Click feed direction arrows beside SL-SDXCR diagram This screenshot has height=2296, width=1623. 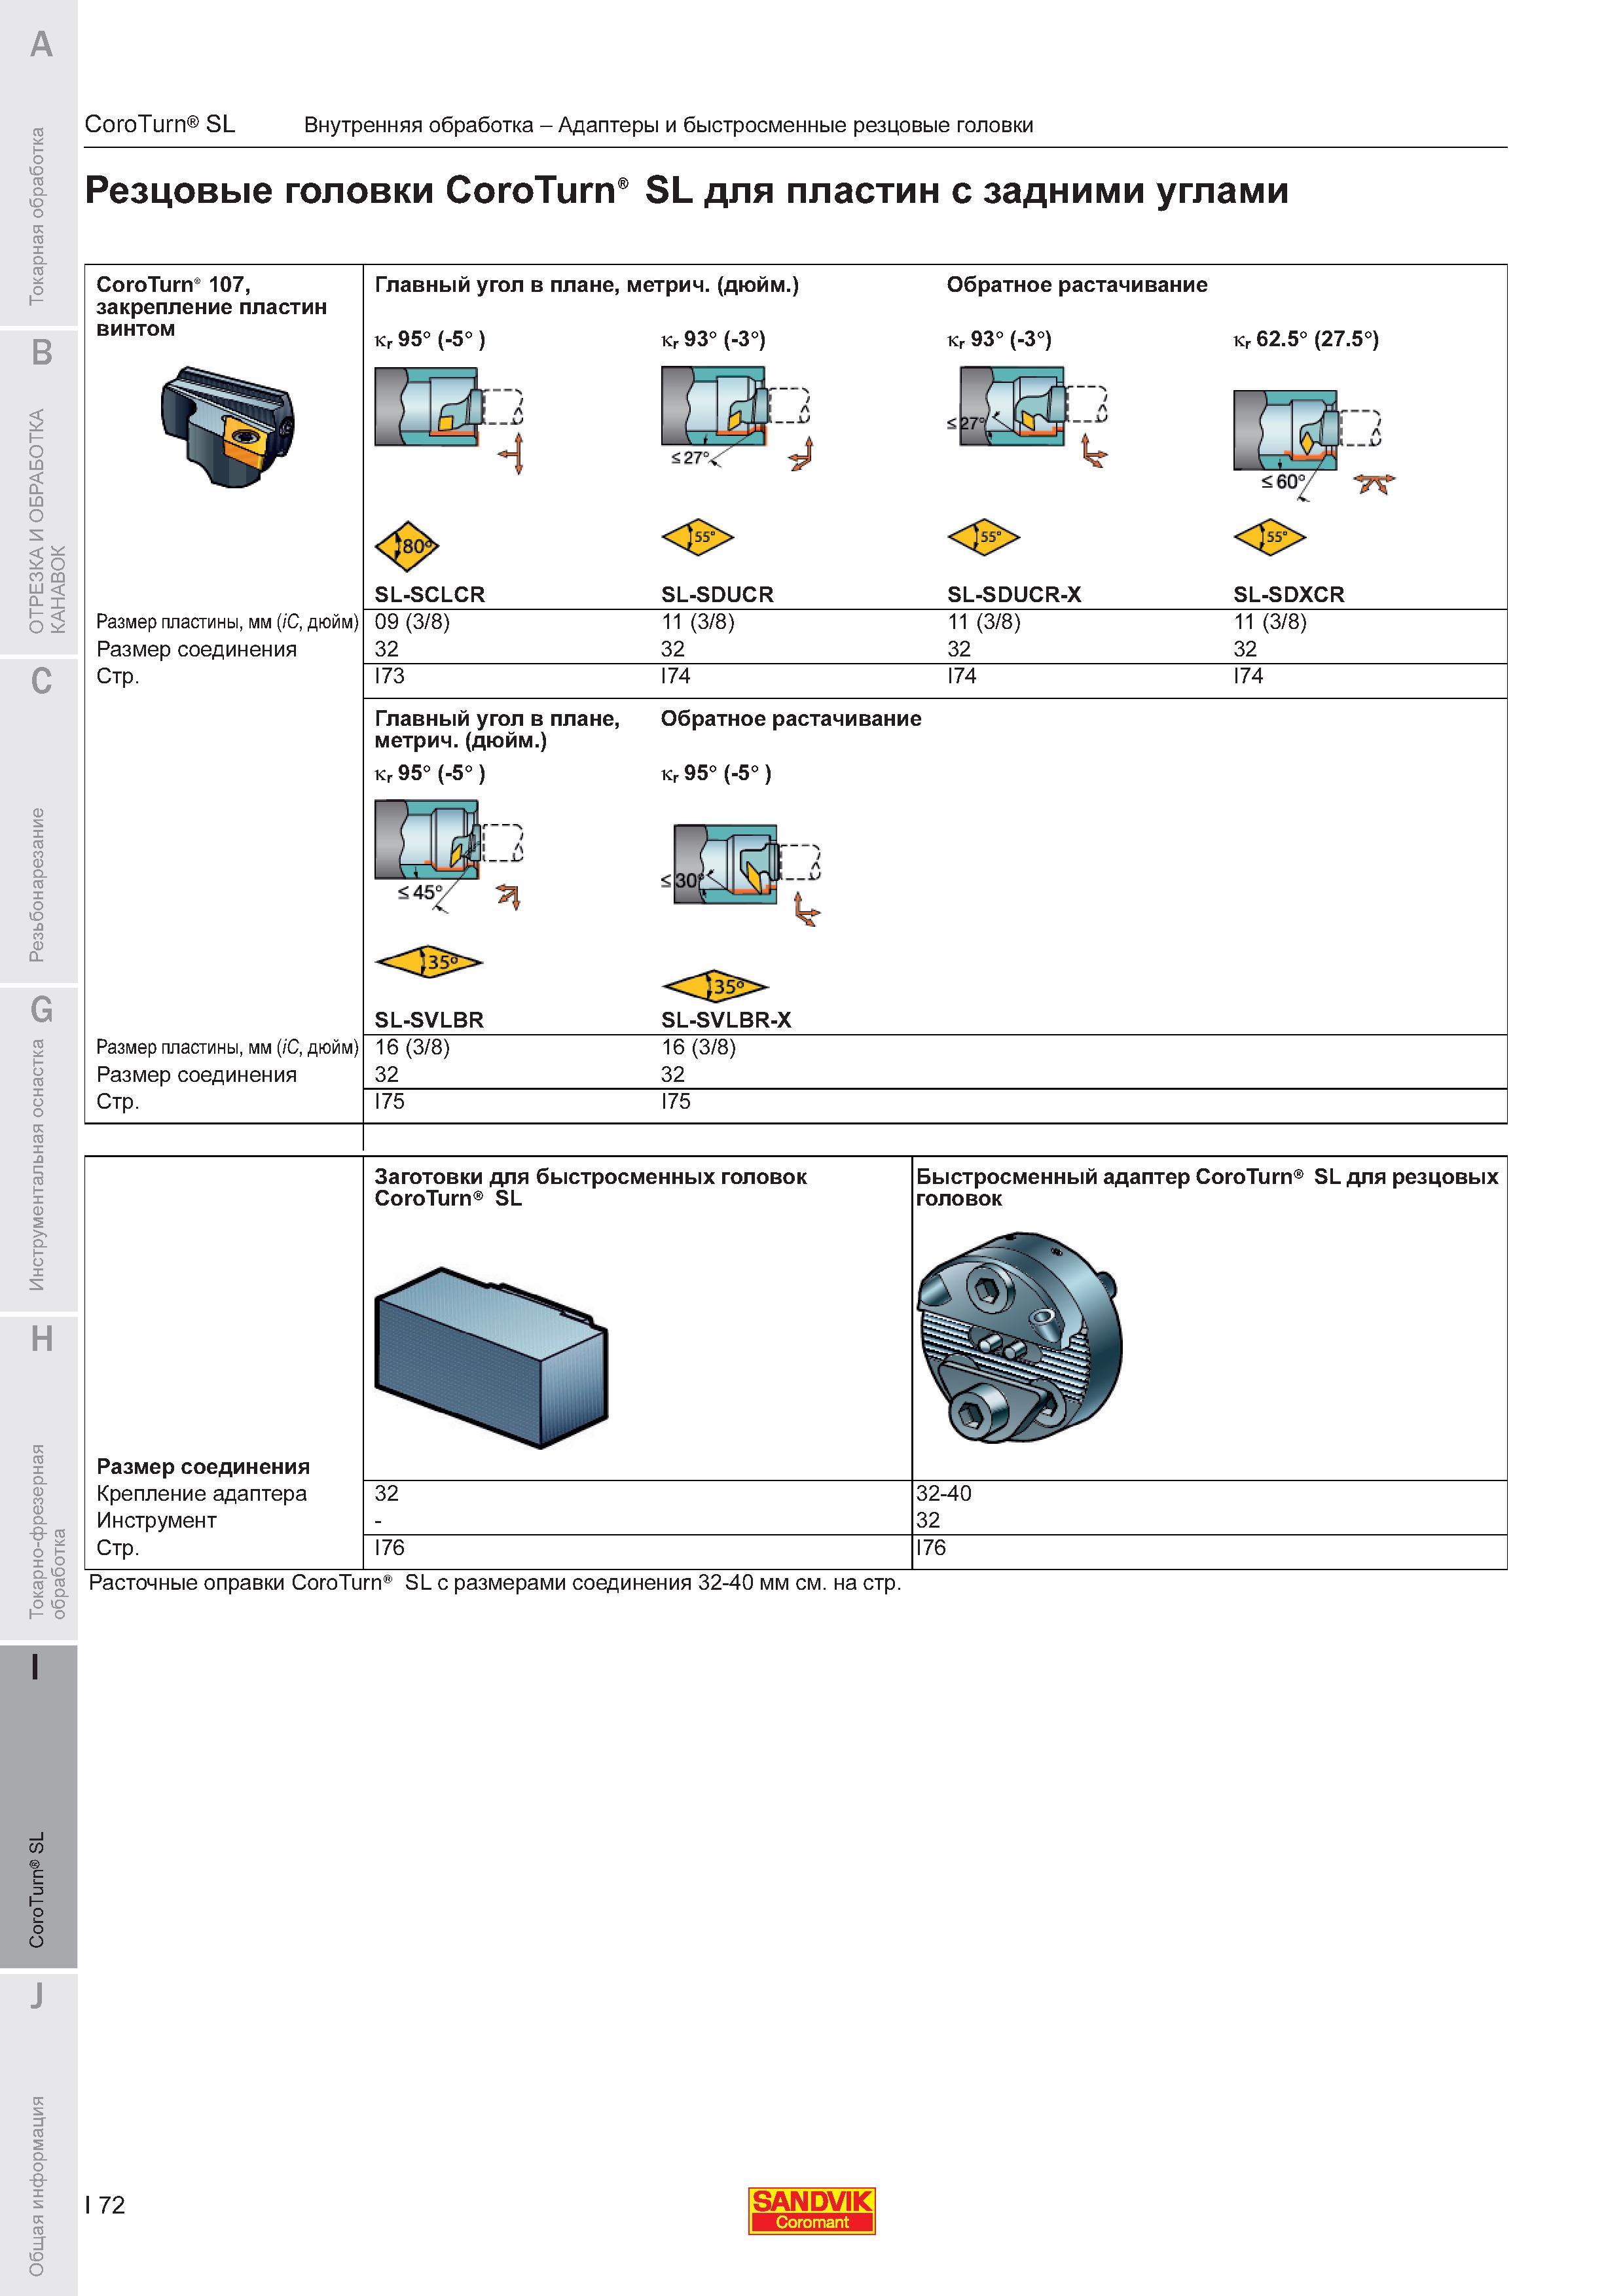click(x=1374, y=485)
